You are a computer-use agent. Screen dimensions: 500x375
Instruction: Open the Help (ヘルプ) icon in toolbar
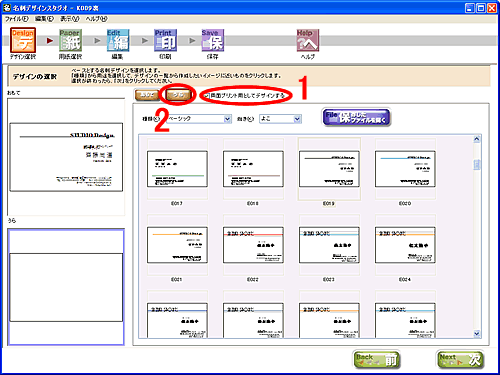click(x=308, y=40)
